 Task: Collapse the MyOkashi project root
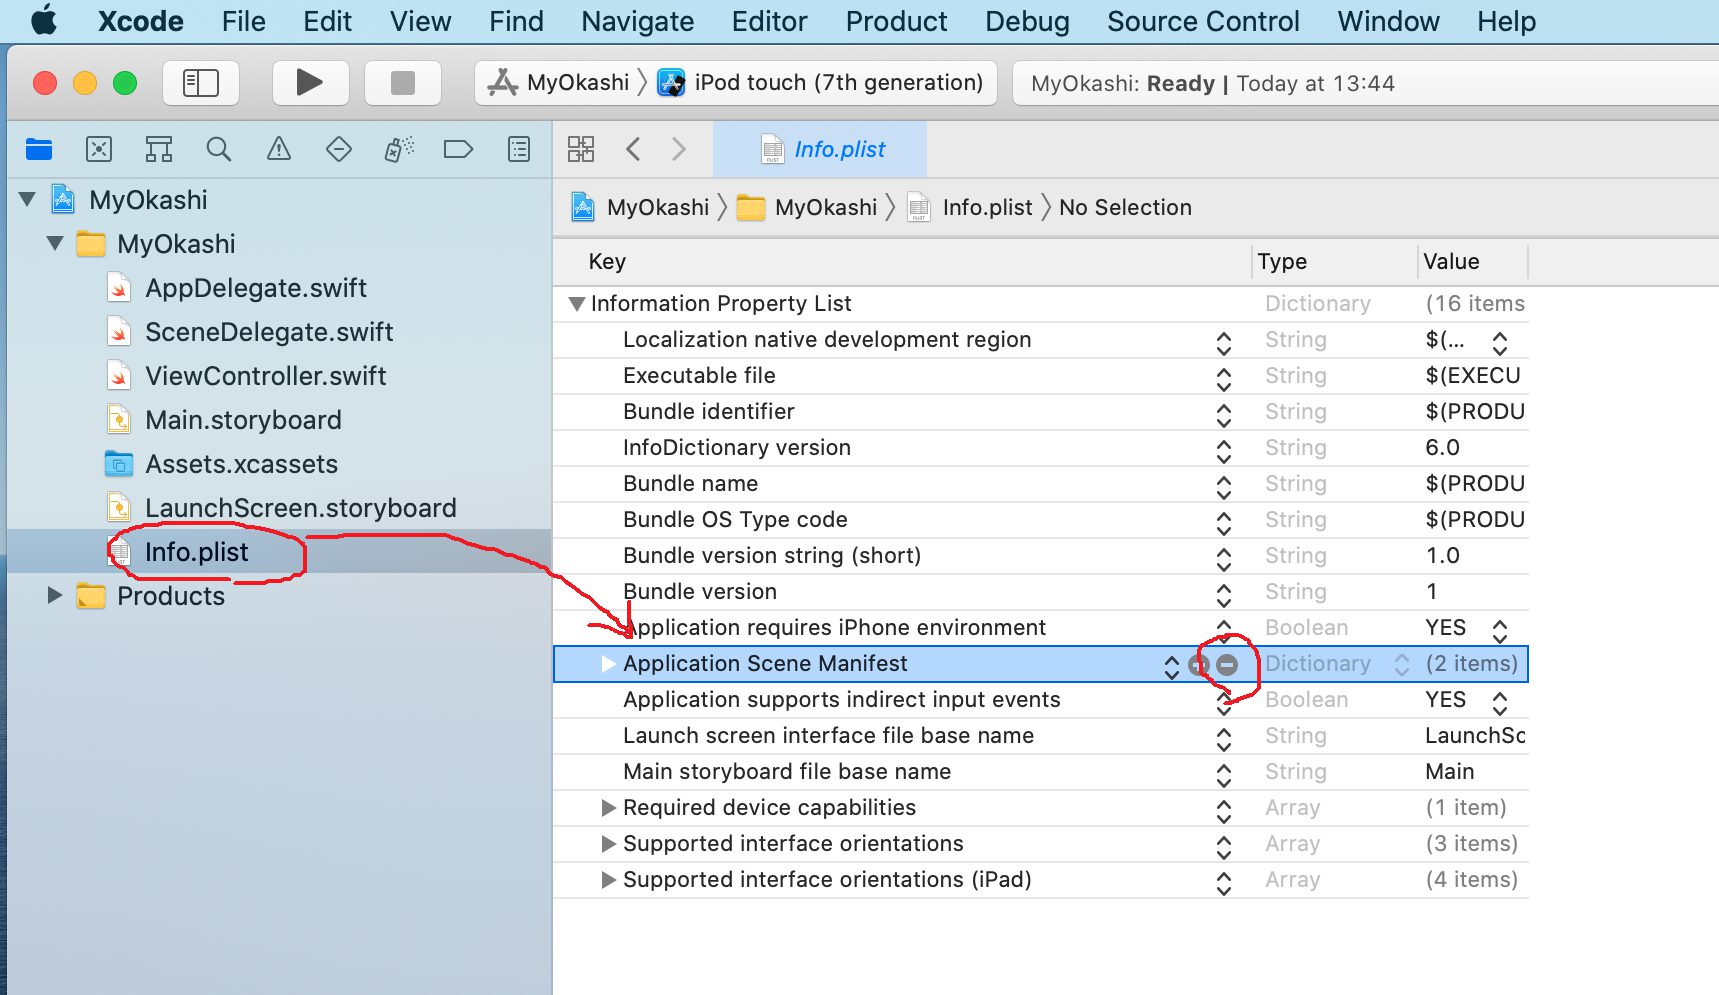(x=28, y=199)
